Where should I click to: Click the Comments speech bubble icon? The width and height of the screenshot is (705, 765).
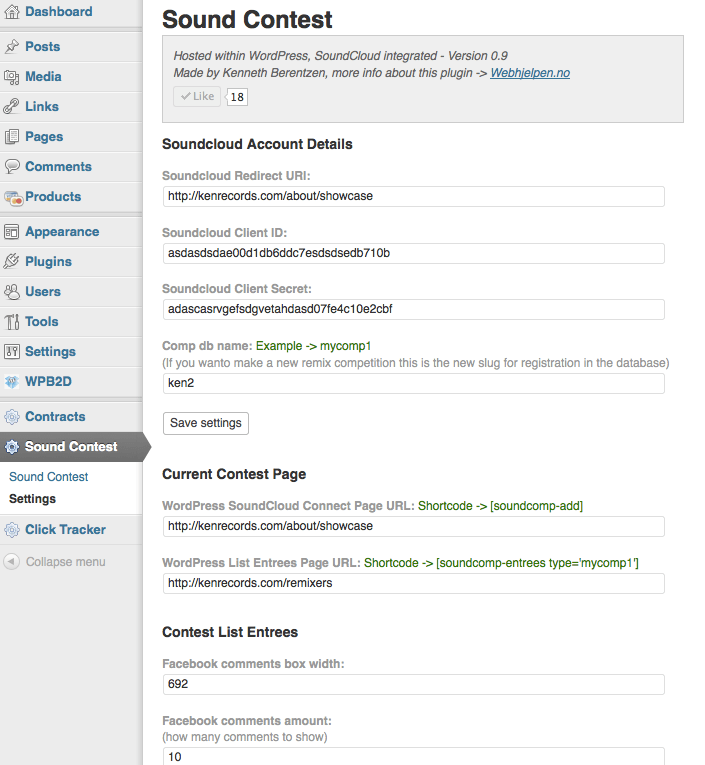click(12, 166)
